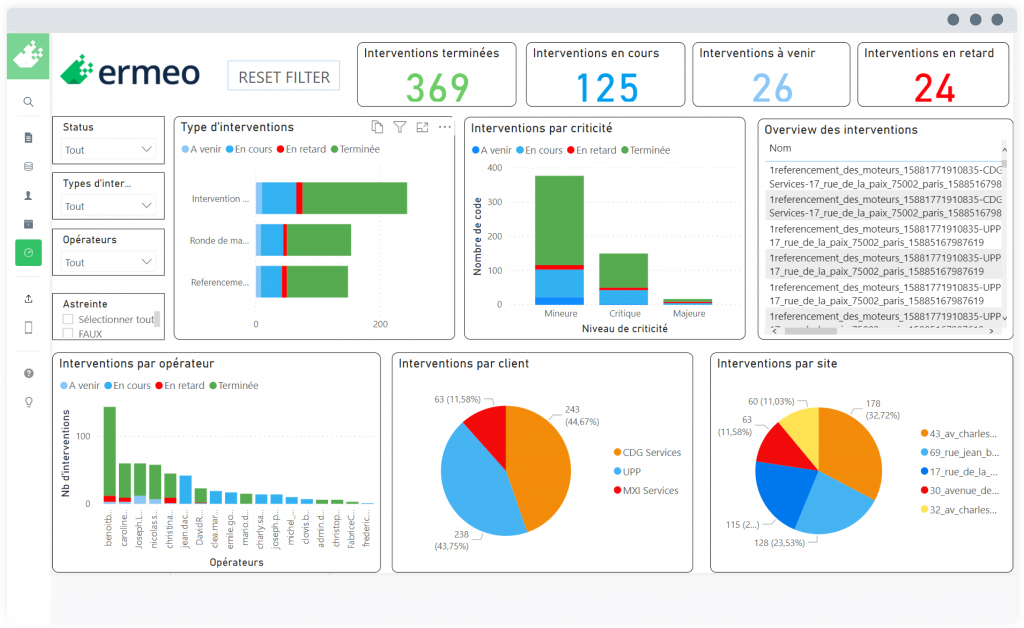Click orange CDG Services slice legend swatch
The image size is (1024, 628).
click(x=615, y=453)
